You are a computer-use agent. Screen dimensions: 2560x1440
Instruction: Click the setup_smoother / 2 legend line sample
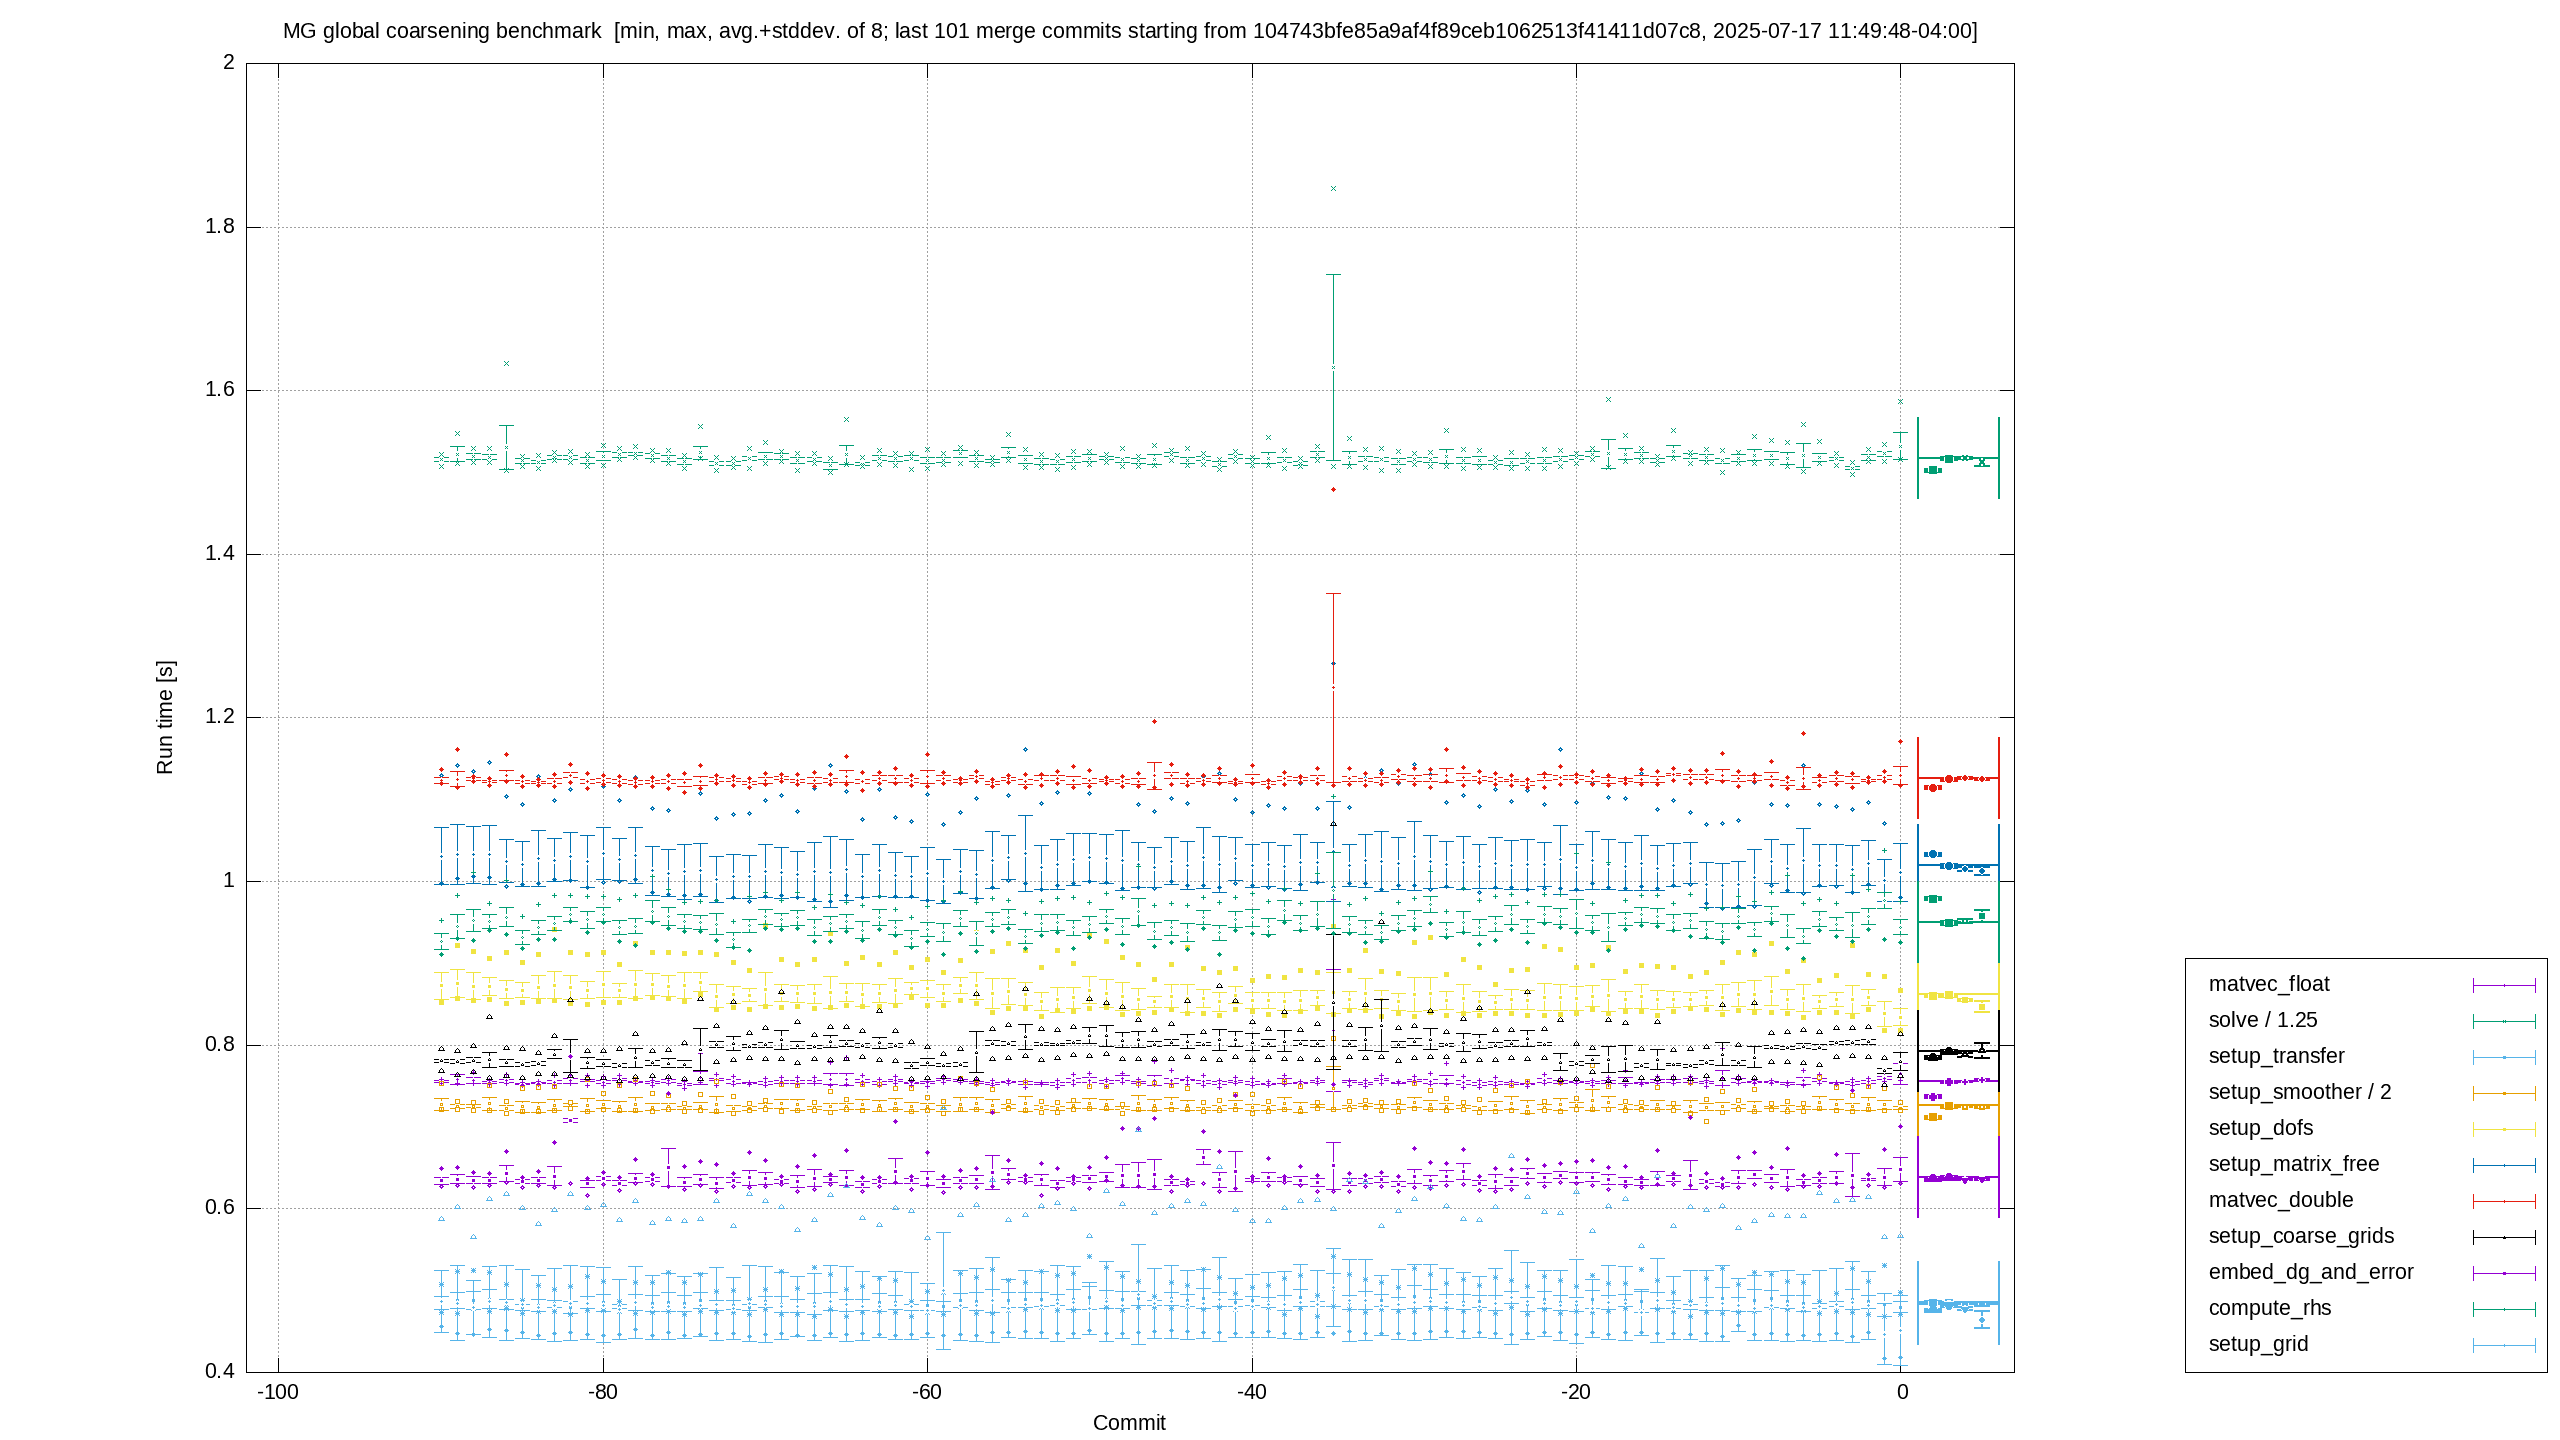(x=2504, y=1093)
